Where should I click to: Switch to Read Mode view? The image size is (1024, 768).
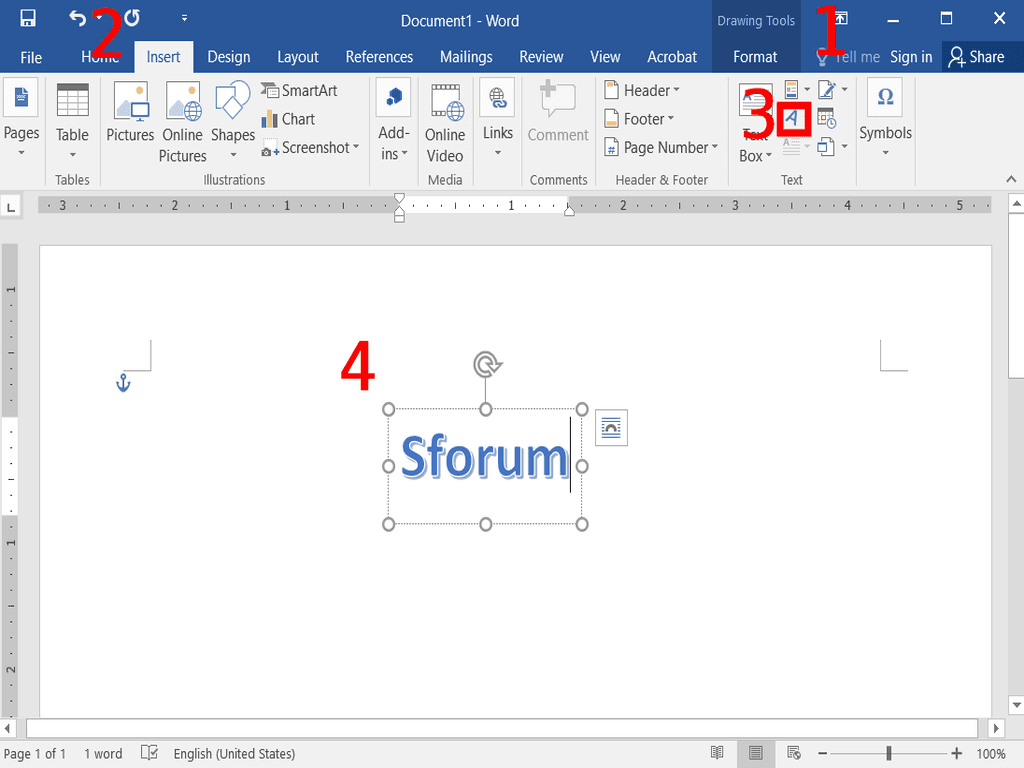coord(717,753)
